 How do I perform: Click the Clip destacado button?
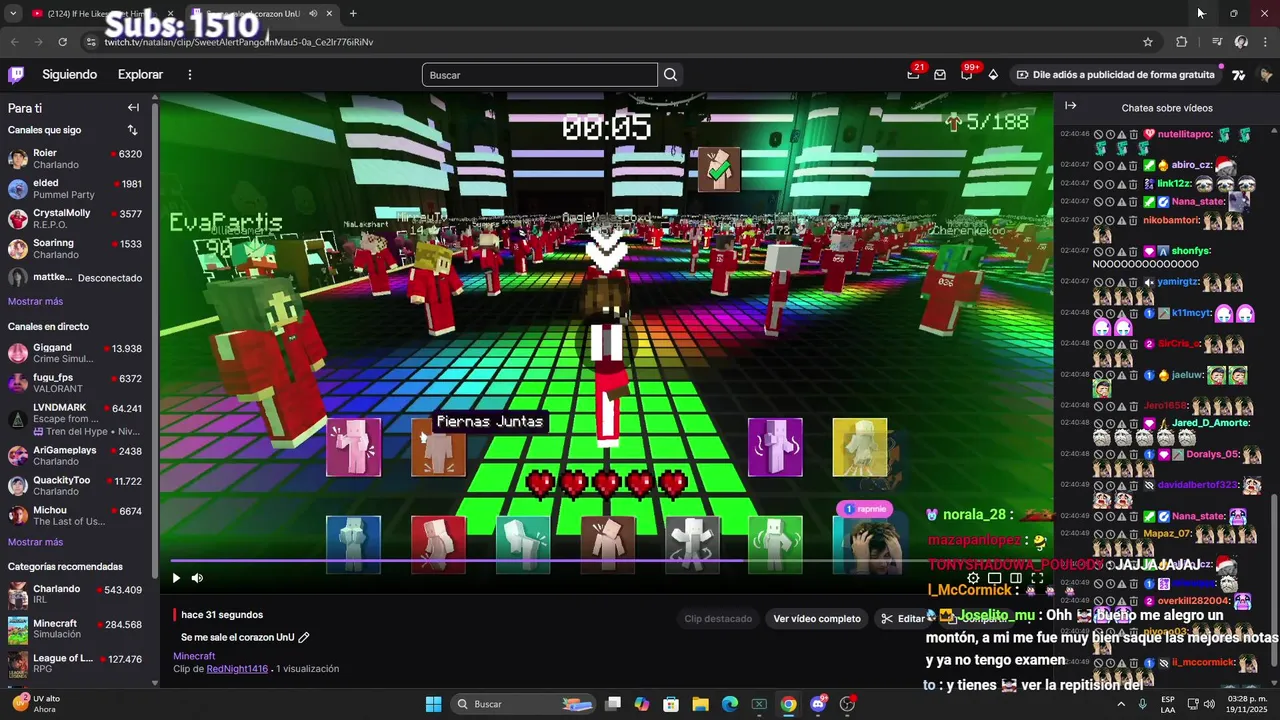point(718,619)
